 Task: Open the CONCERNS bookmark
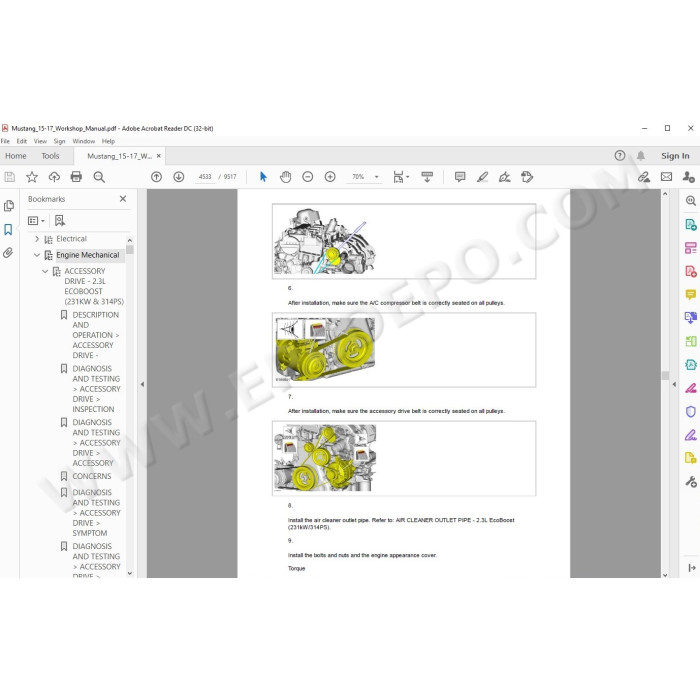(x=92, y=476)
